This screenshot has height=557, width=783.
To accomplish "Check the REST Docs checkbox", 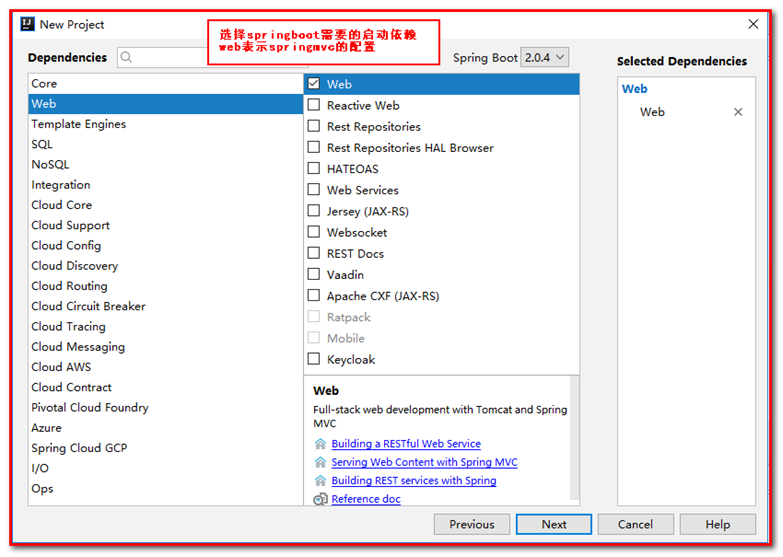I will pos(314,253).
